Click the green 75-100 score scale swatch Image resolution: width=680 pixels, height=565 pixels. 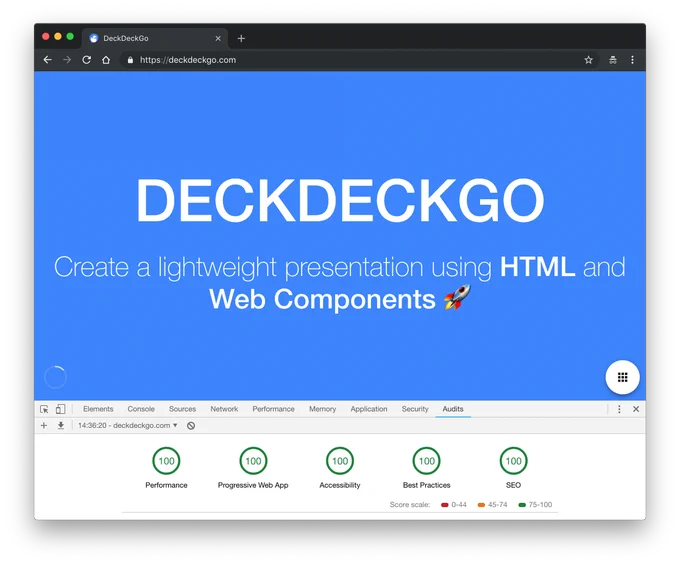pyautogui.click(x=522, y=505)
